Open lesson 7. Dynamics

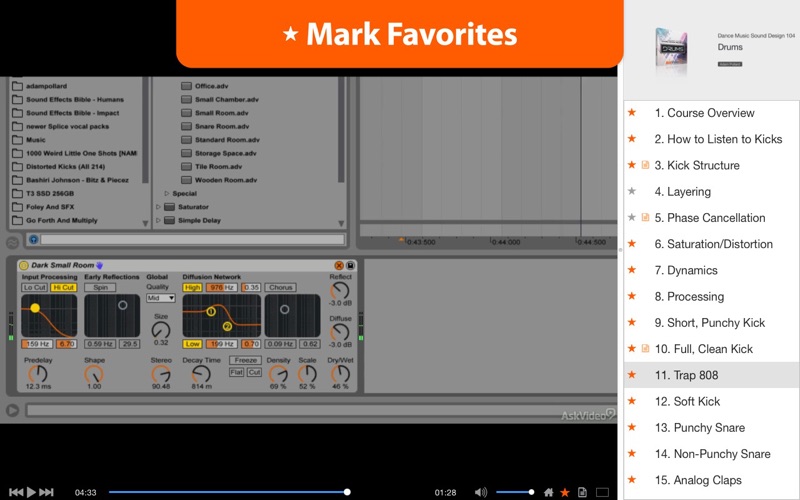pos(686,270)
